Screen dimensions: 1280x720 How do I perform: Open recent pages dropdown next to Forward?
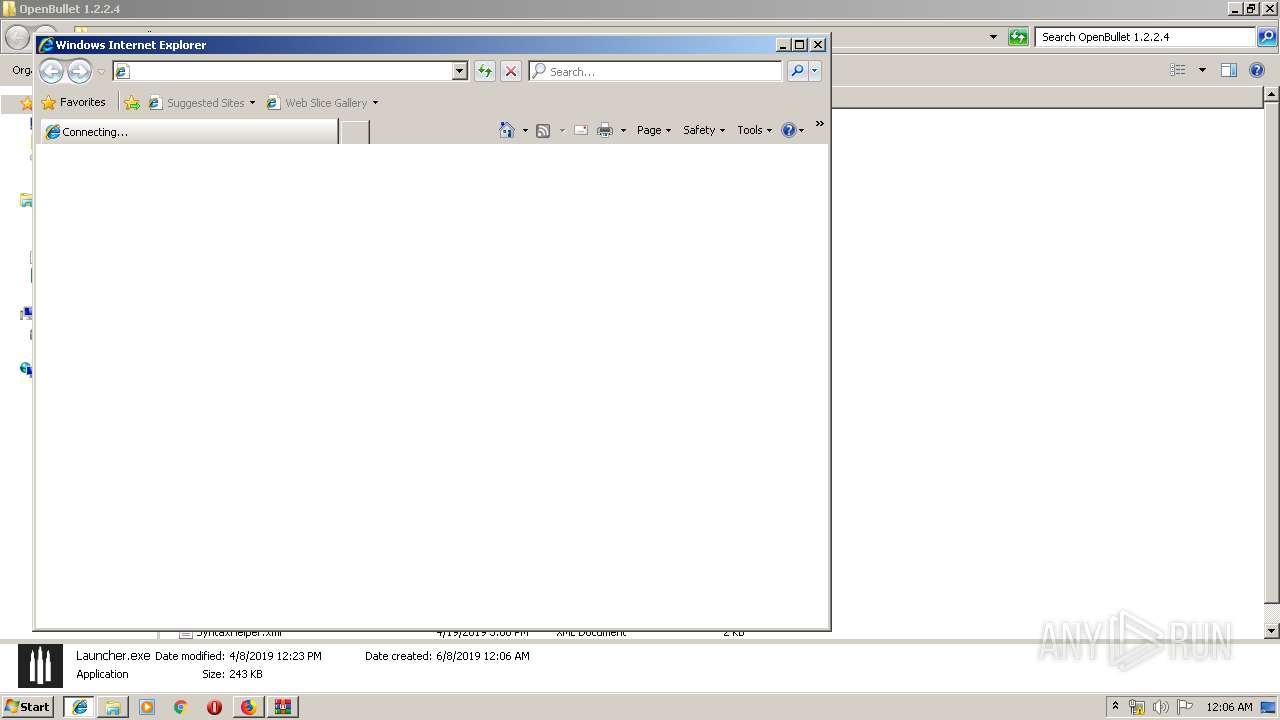tap(101, 72)
